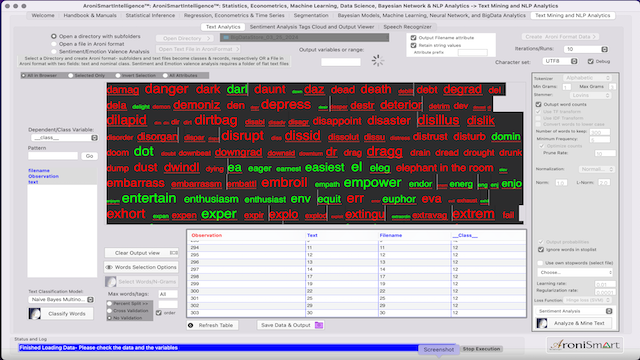Click the Classify Words moon icon
This screenshot has height=360, width=640.
pos(35,313)
